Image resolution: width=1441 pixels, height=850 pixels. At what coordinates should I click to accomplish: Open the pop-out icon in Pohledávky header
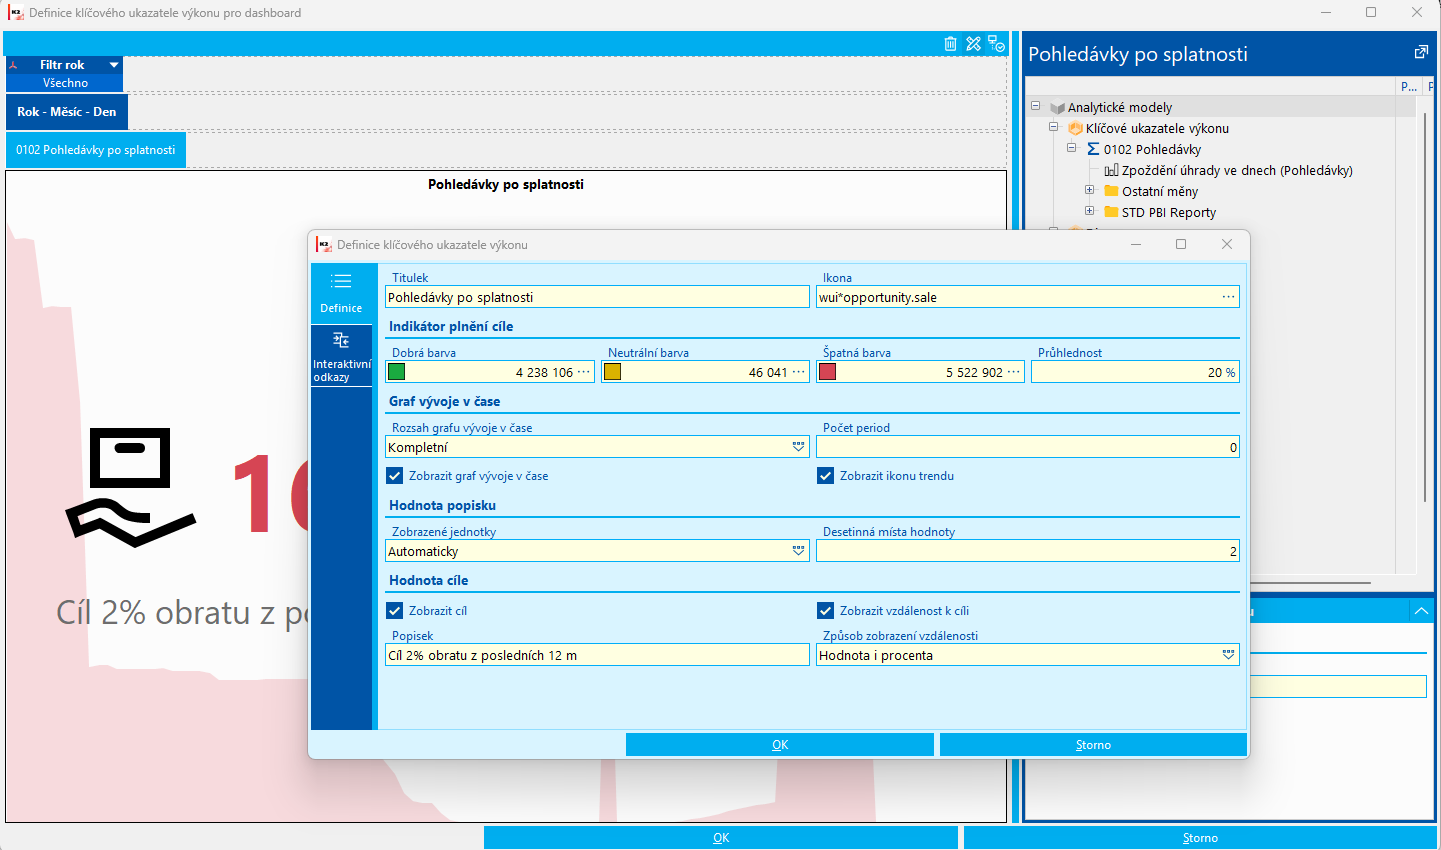(1421, 52)
